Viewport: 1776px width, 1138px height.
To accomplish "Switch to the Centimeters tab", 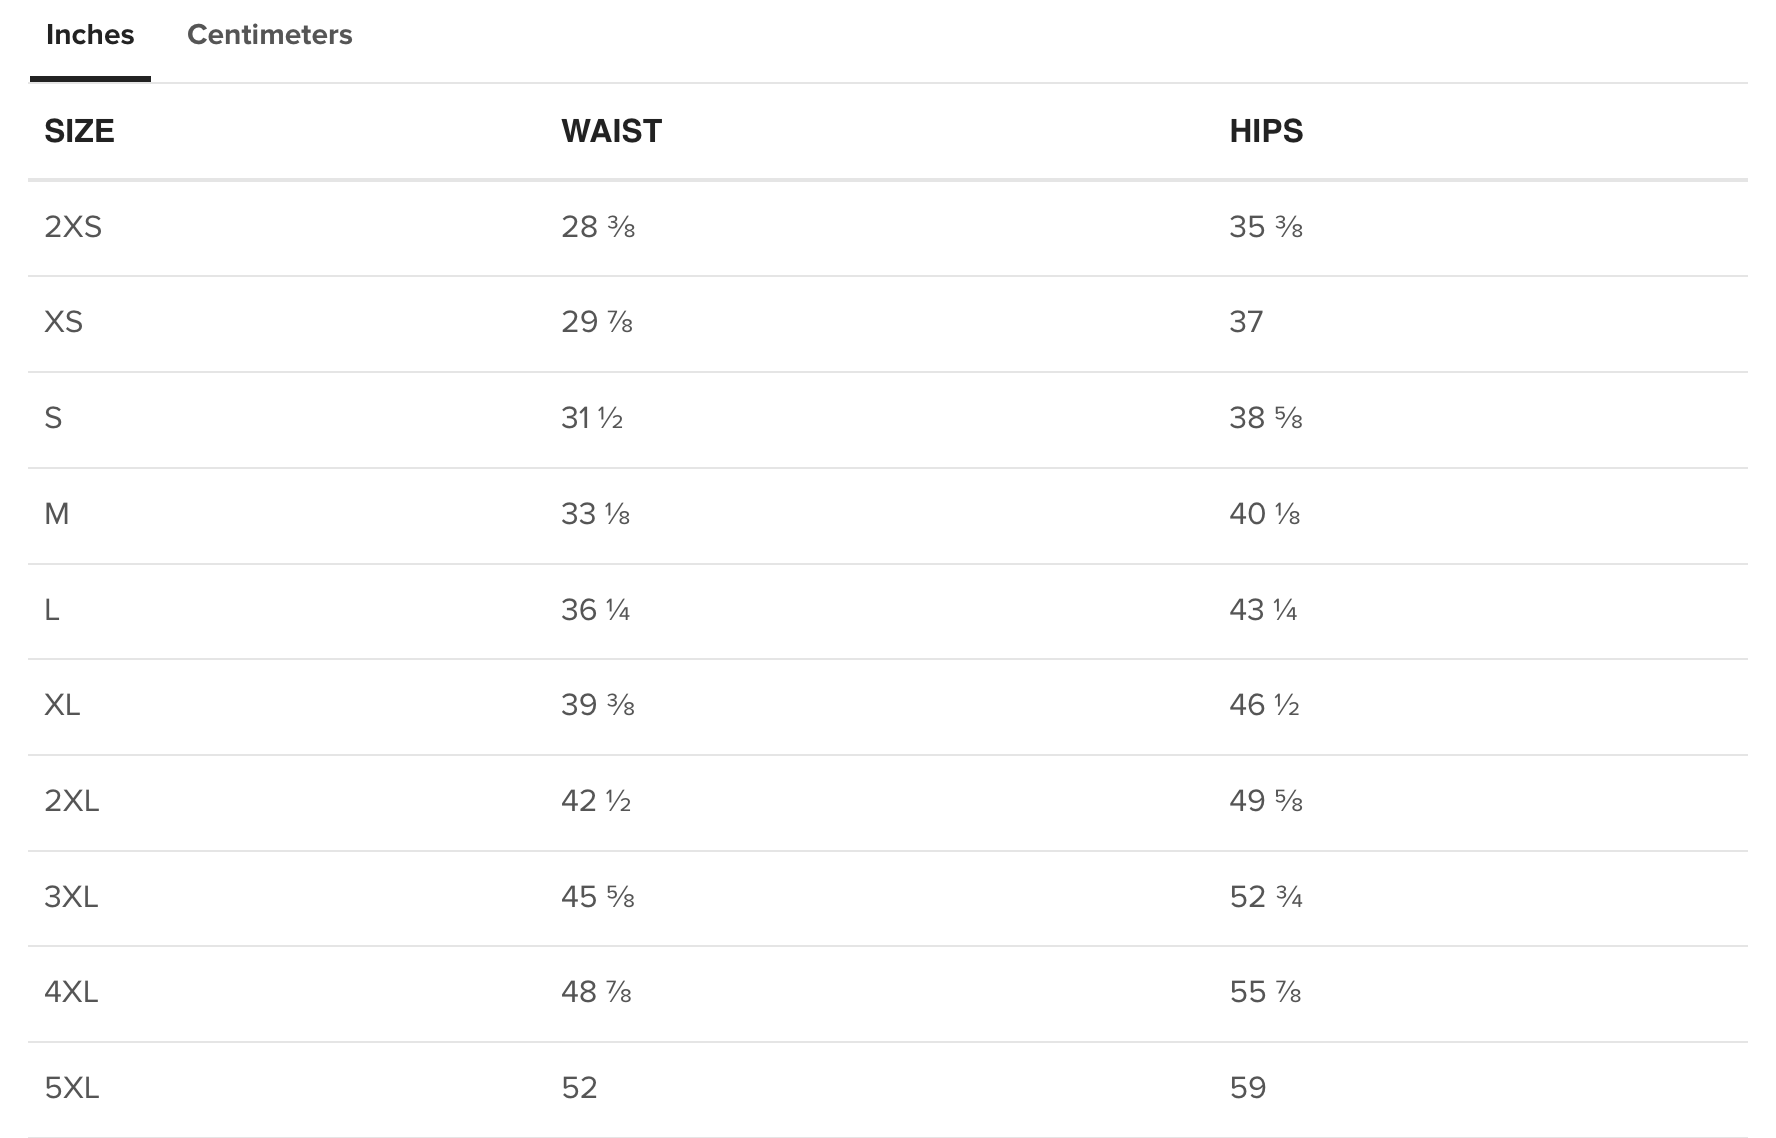I will click(x=269, y=35).
